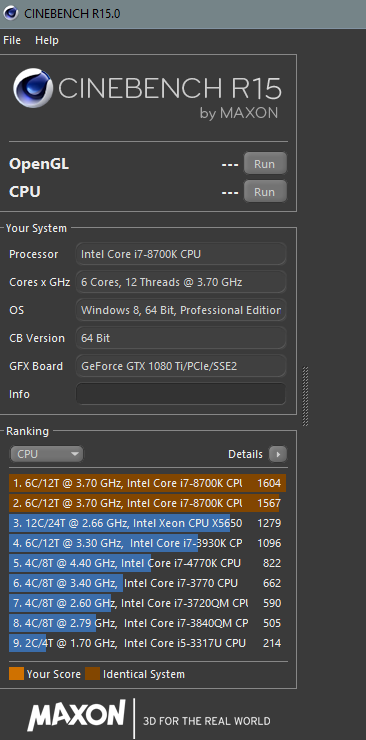Click the orange Your Score legend swatch
The image size is (366, 740).
(16, 673)
